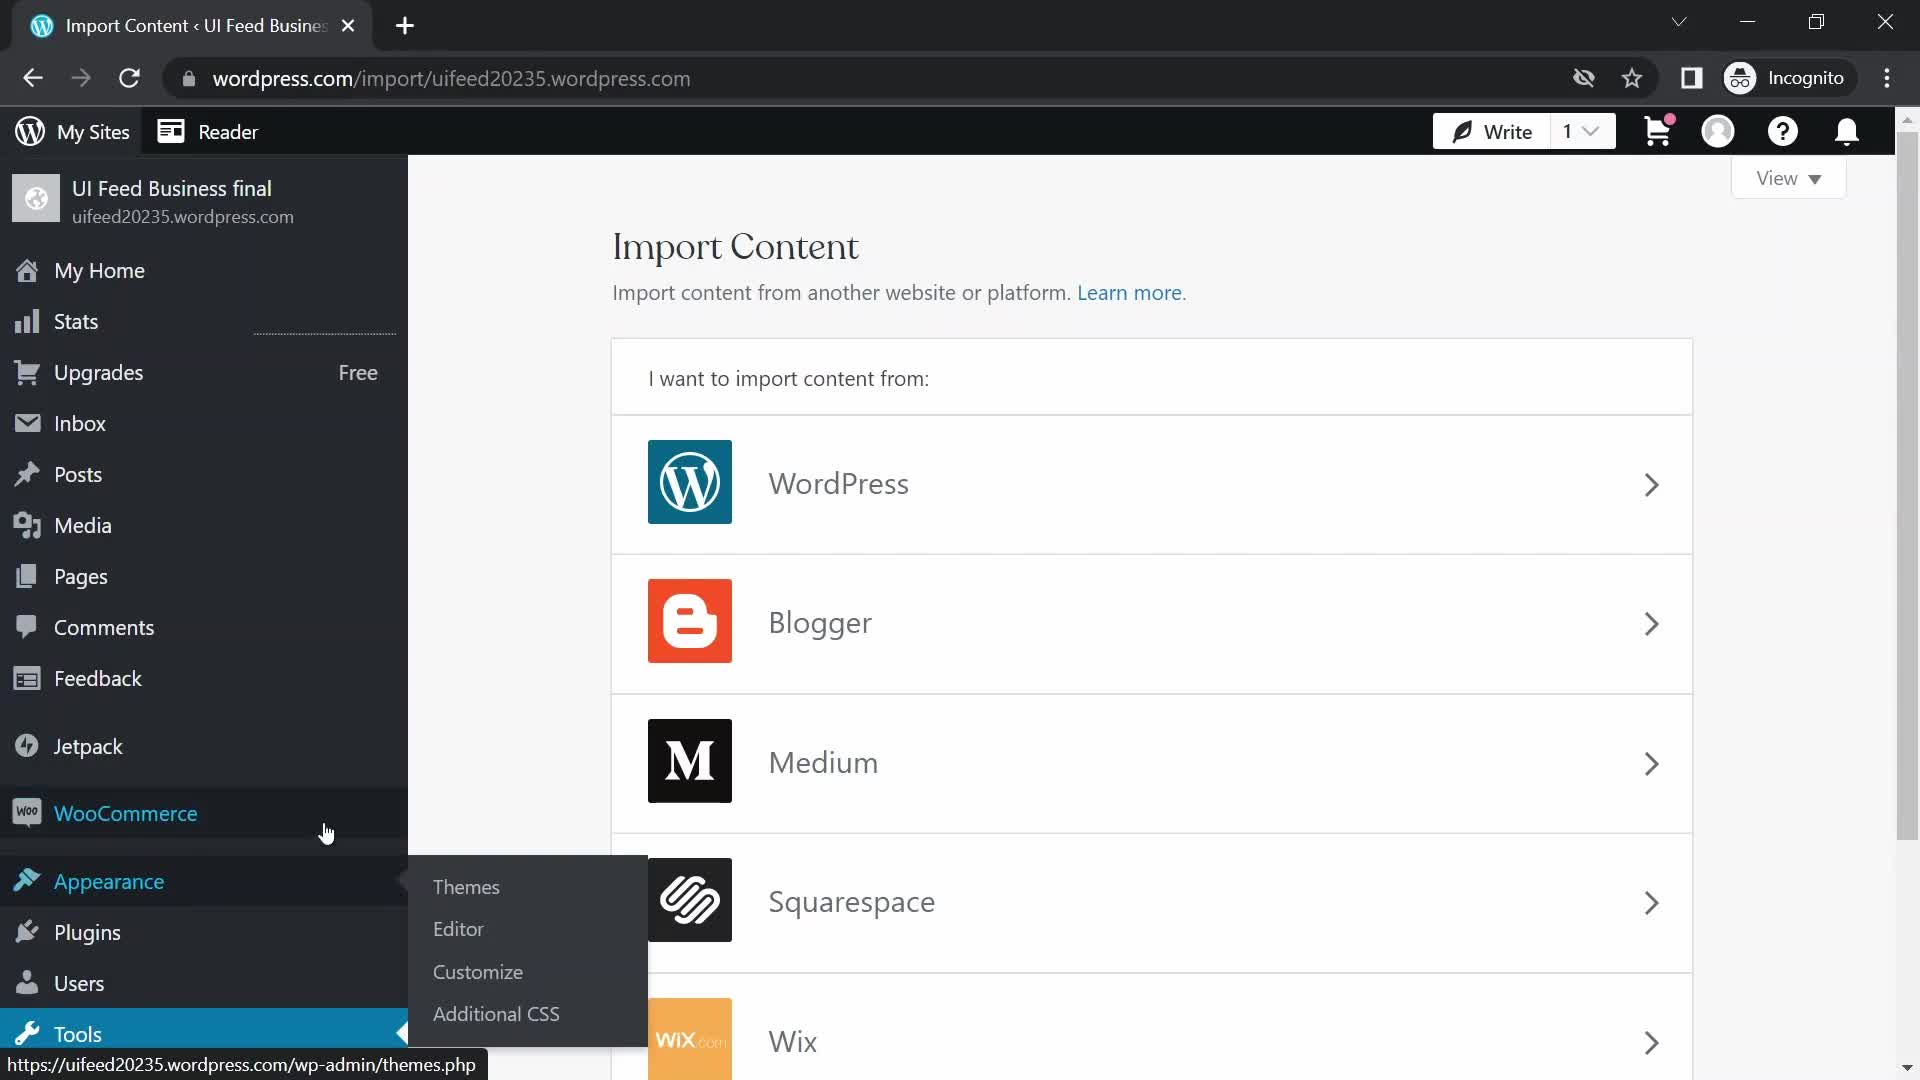Click Appearance in the sidebar
Screen dimensions: 1920x1080
(108, 880)
